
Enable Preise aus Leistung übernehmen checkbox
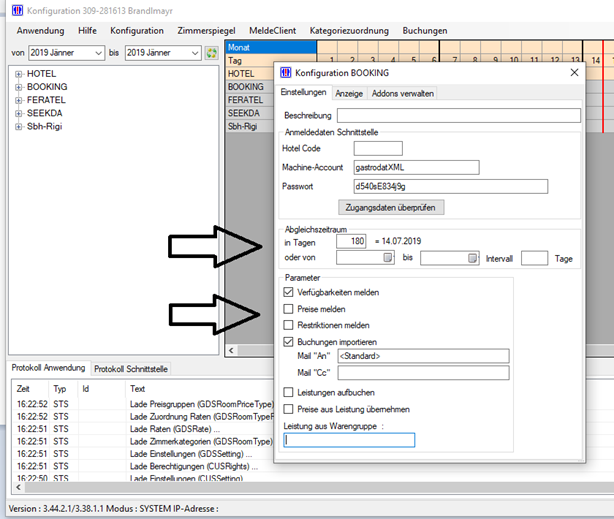tap(288, 409)
